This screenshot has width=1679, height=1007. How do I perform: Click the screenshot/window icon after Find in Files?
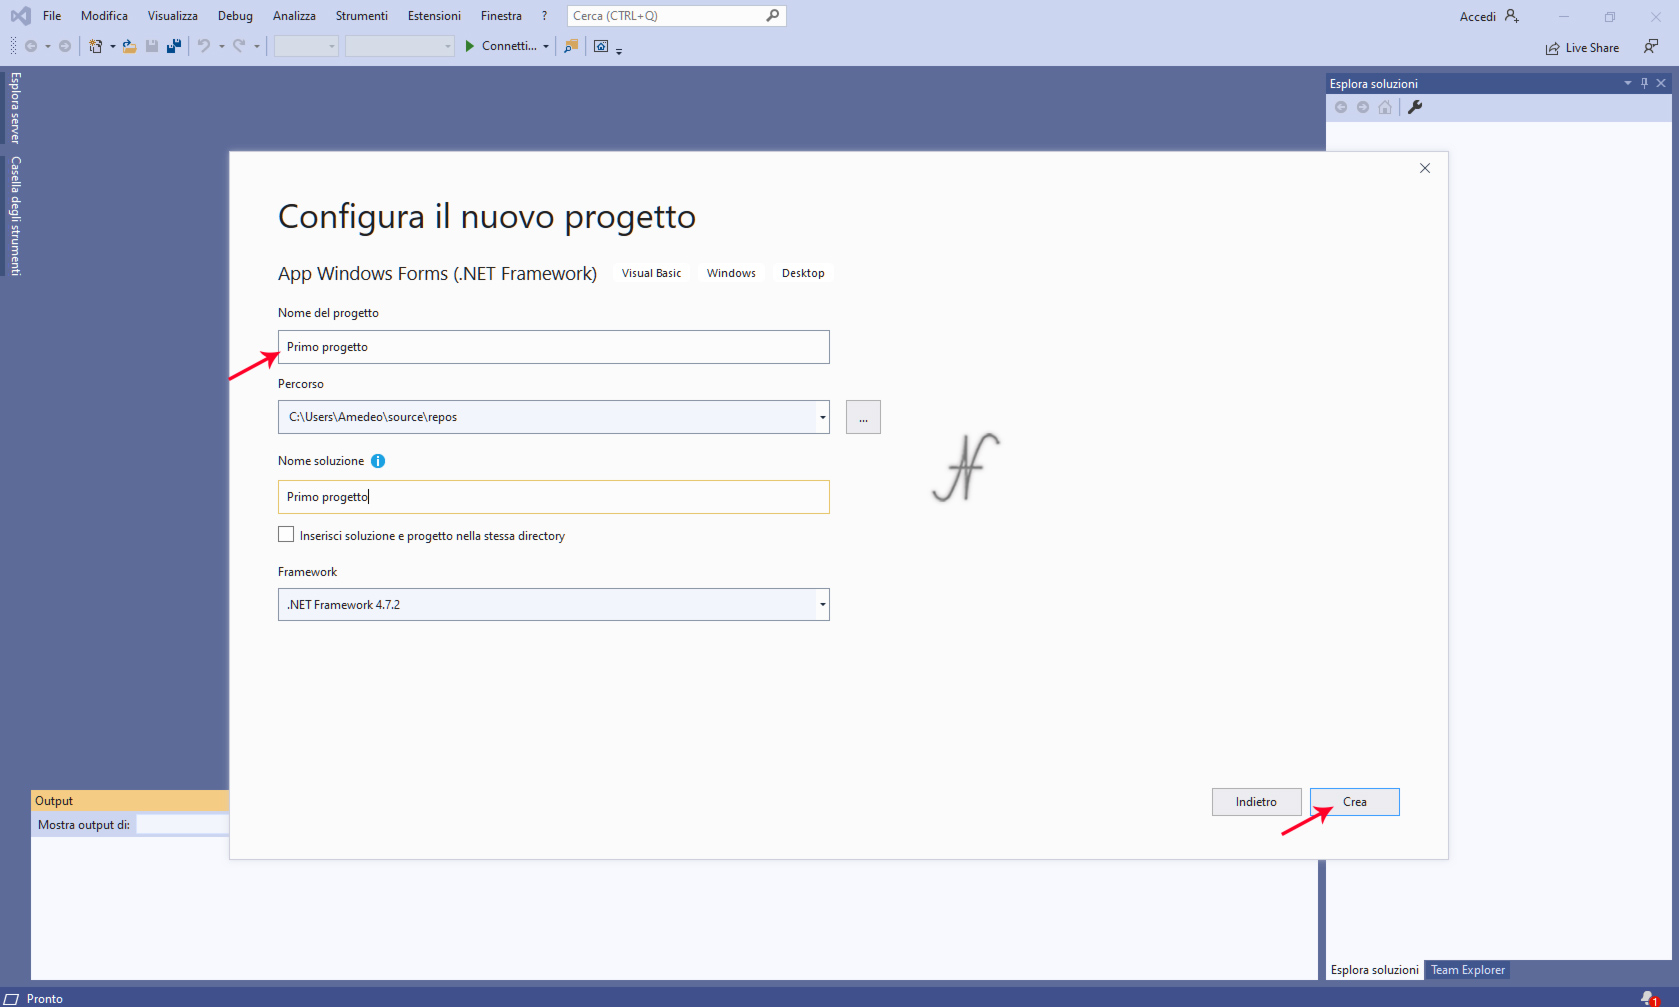coord(601,46)
